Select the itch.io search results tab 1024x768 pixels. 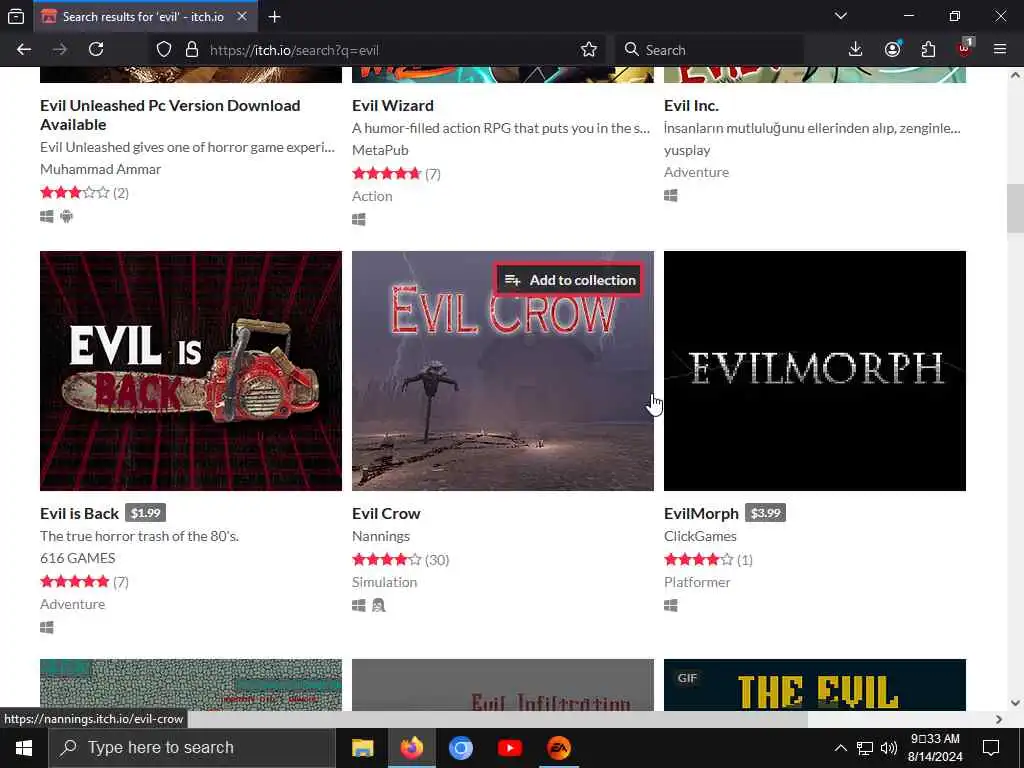[144, 17]
